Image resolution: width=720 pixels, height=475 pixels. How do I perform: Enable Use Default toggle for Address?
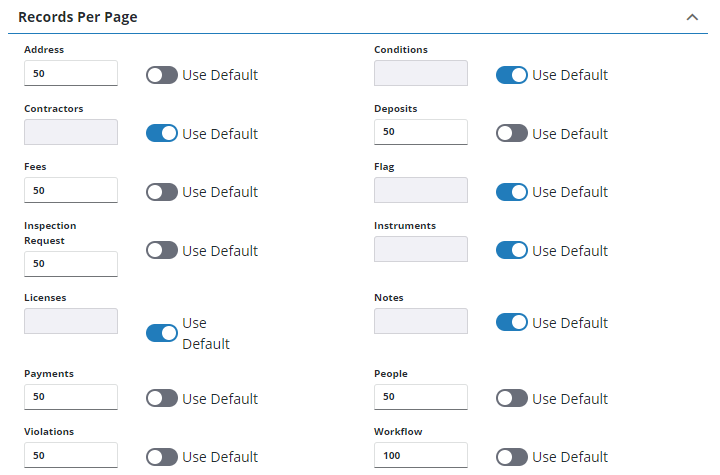(x=162, y=75)
